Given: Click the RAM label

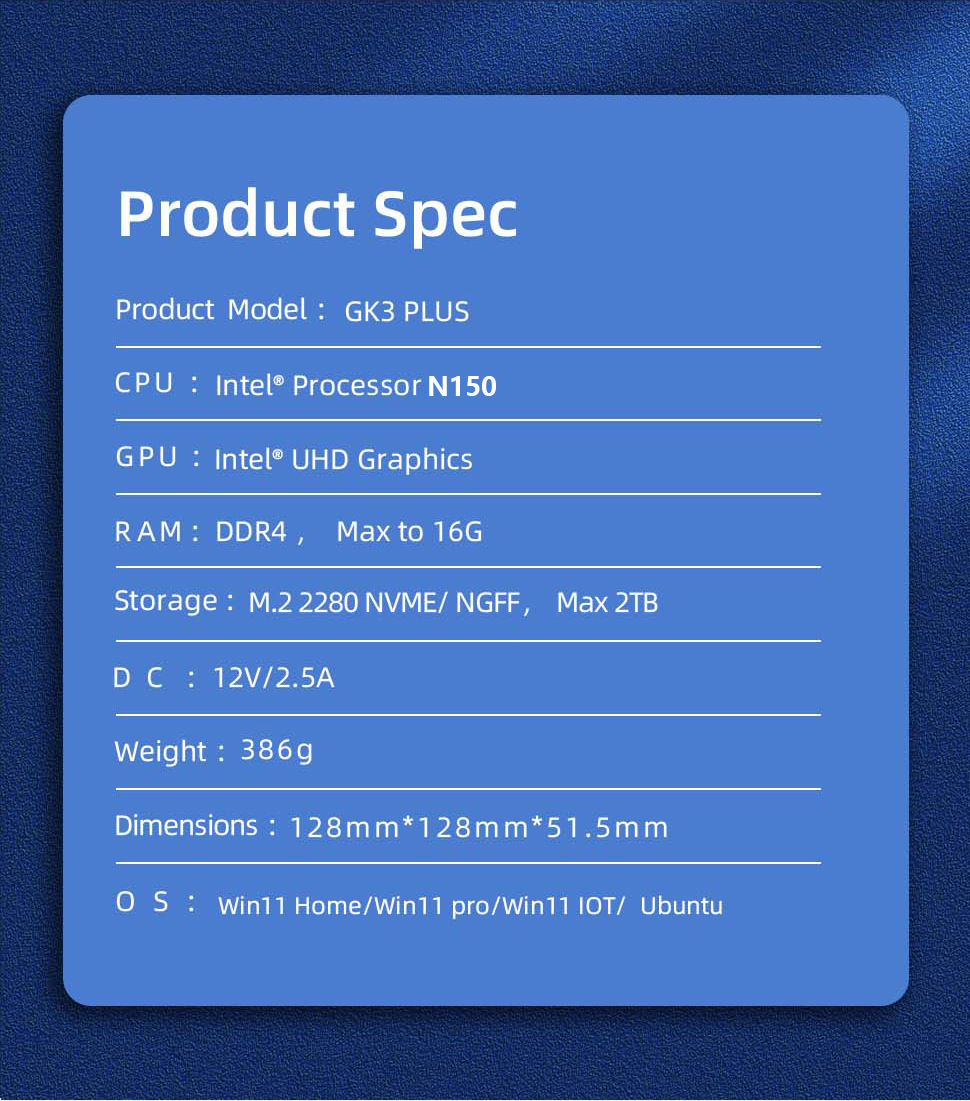Looking at the screenshot, I should click(x=148, y=532).
